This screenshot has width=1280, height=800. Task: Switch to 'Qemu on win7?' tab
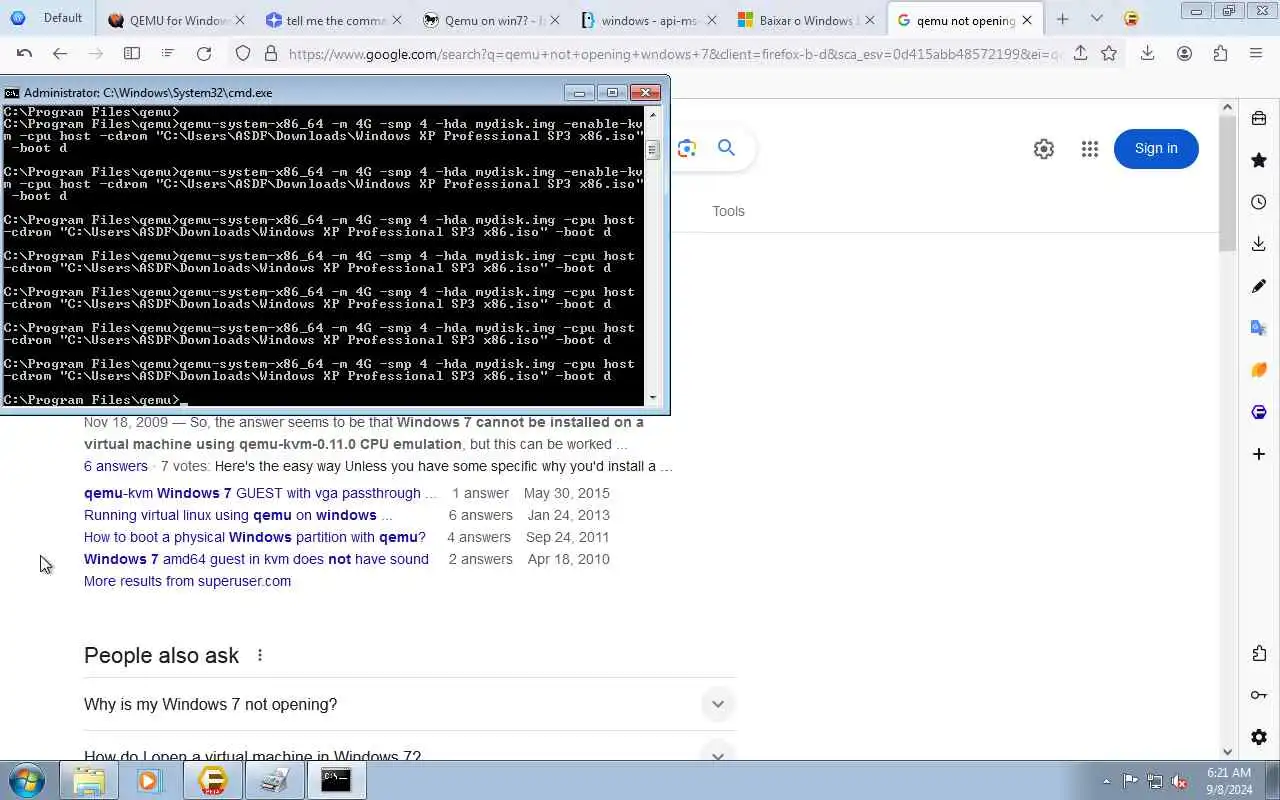coord(490,20)
